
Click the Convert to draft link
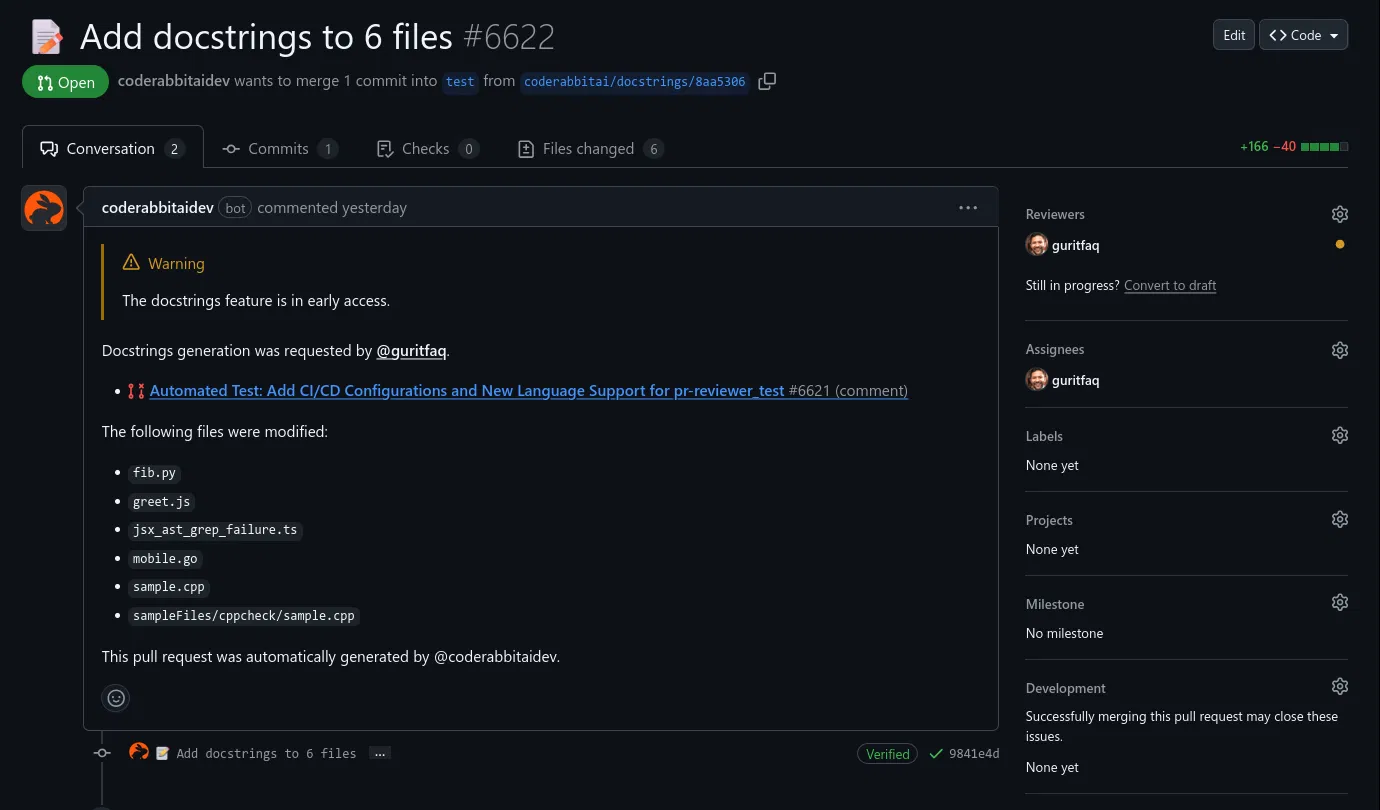[x=1170, y=285]
